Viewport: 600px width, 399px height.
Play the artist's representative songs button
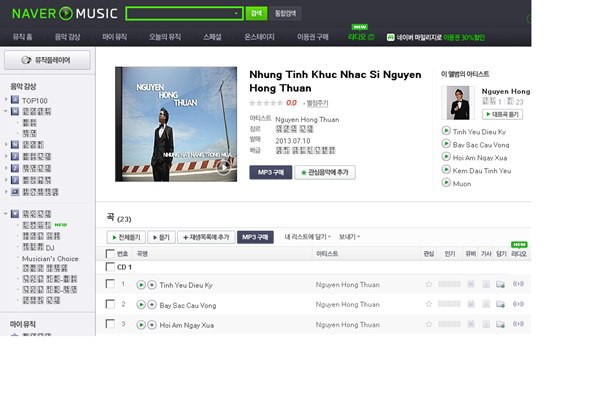pyautogui.click(x=502, y=114)
